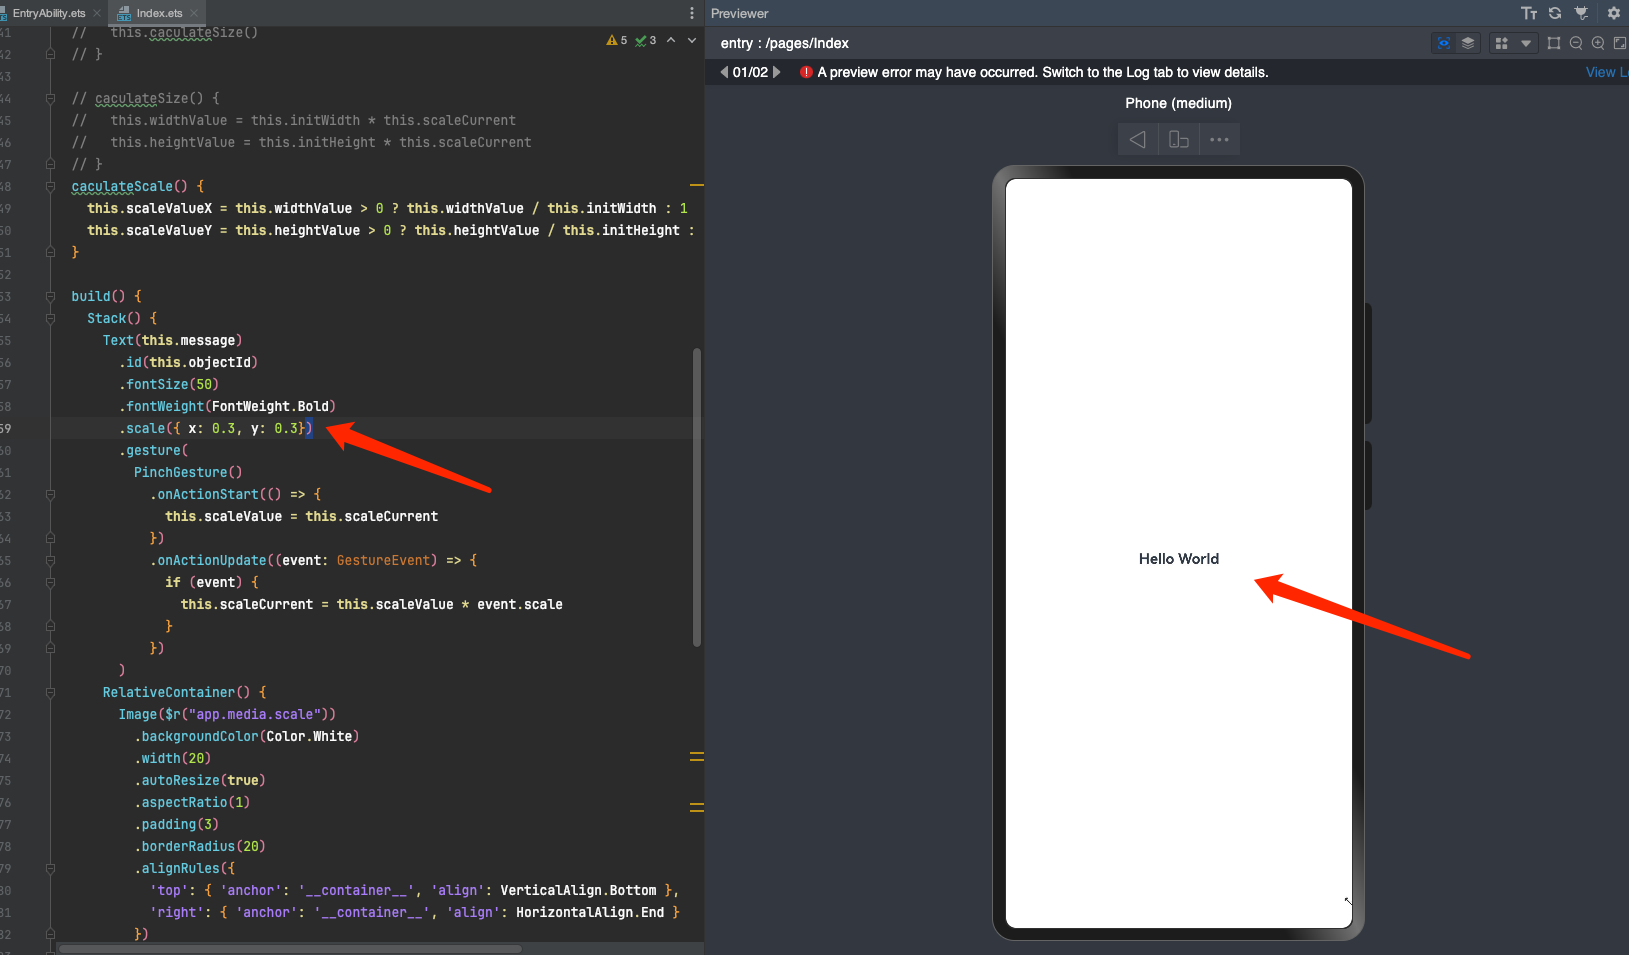Toggle the inspector eye view mode

(x=1443, y=43)
